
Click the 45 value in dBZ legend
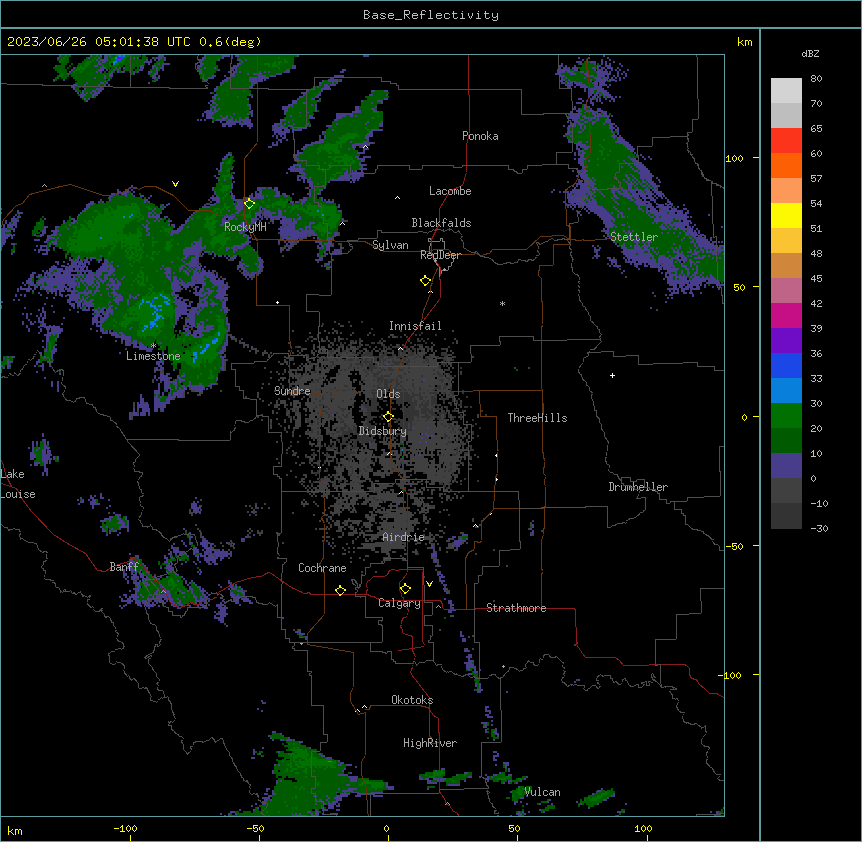point(816,279)
